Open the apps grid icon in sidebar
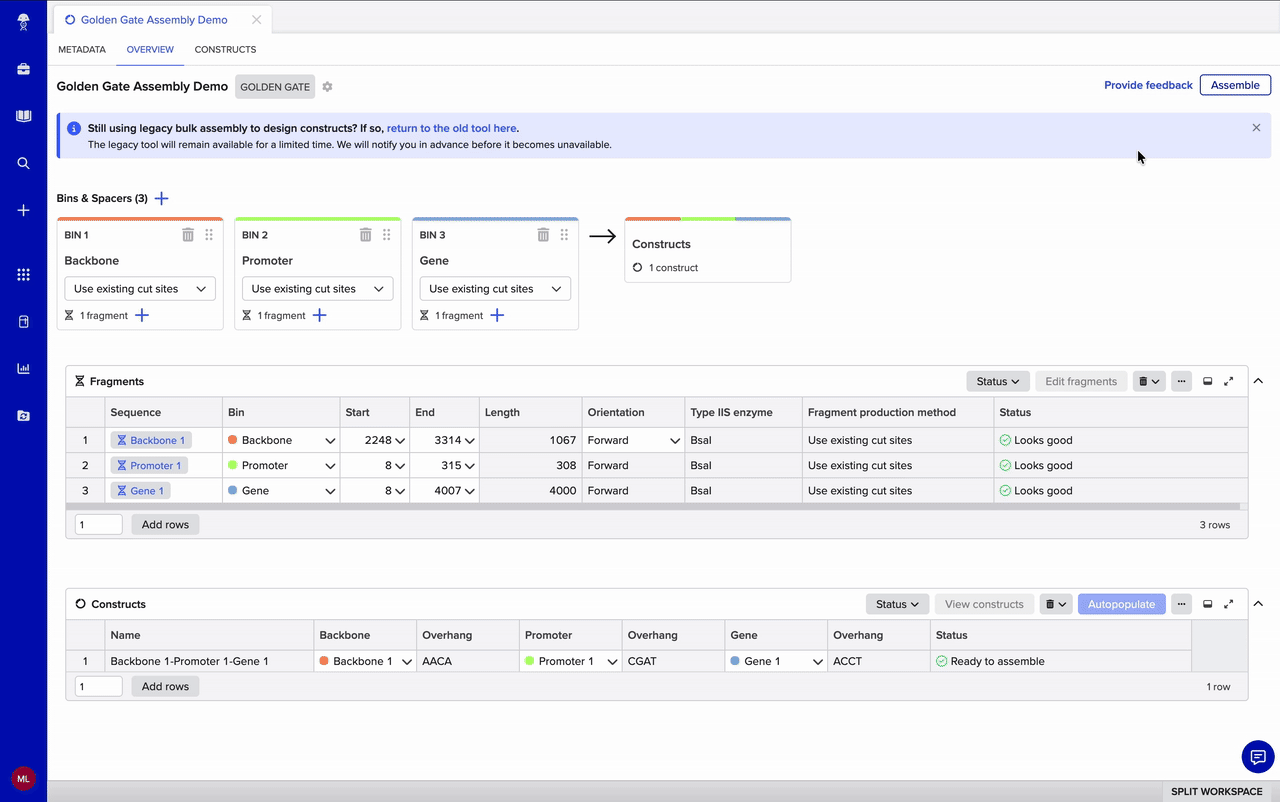This screenshot has width=1280, height=802. click(22, 273)
